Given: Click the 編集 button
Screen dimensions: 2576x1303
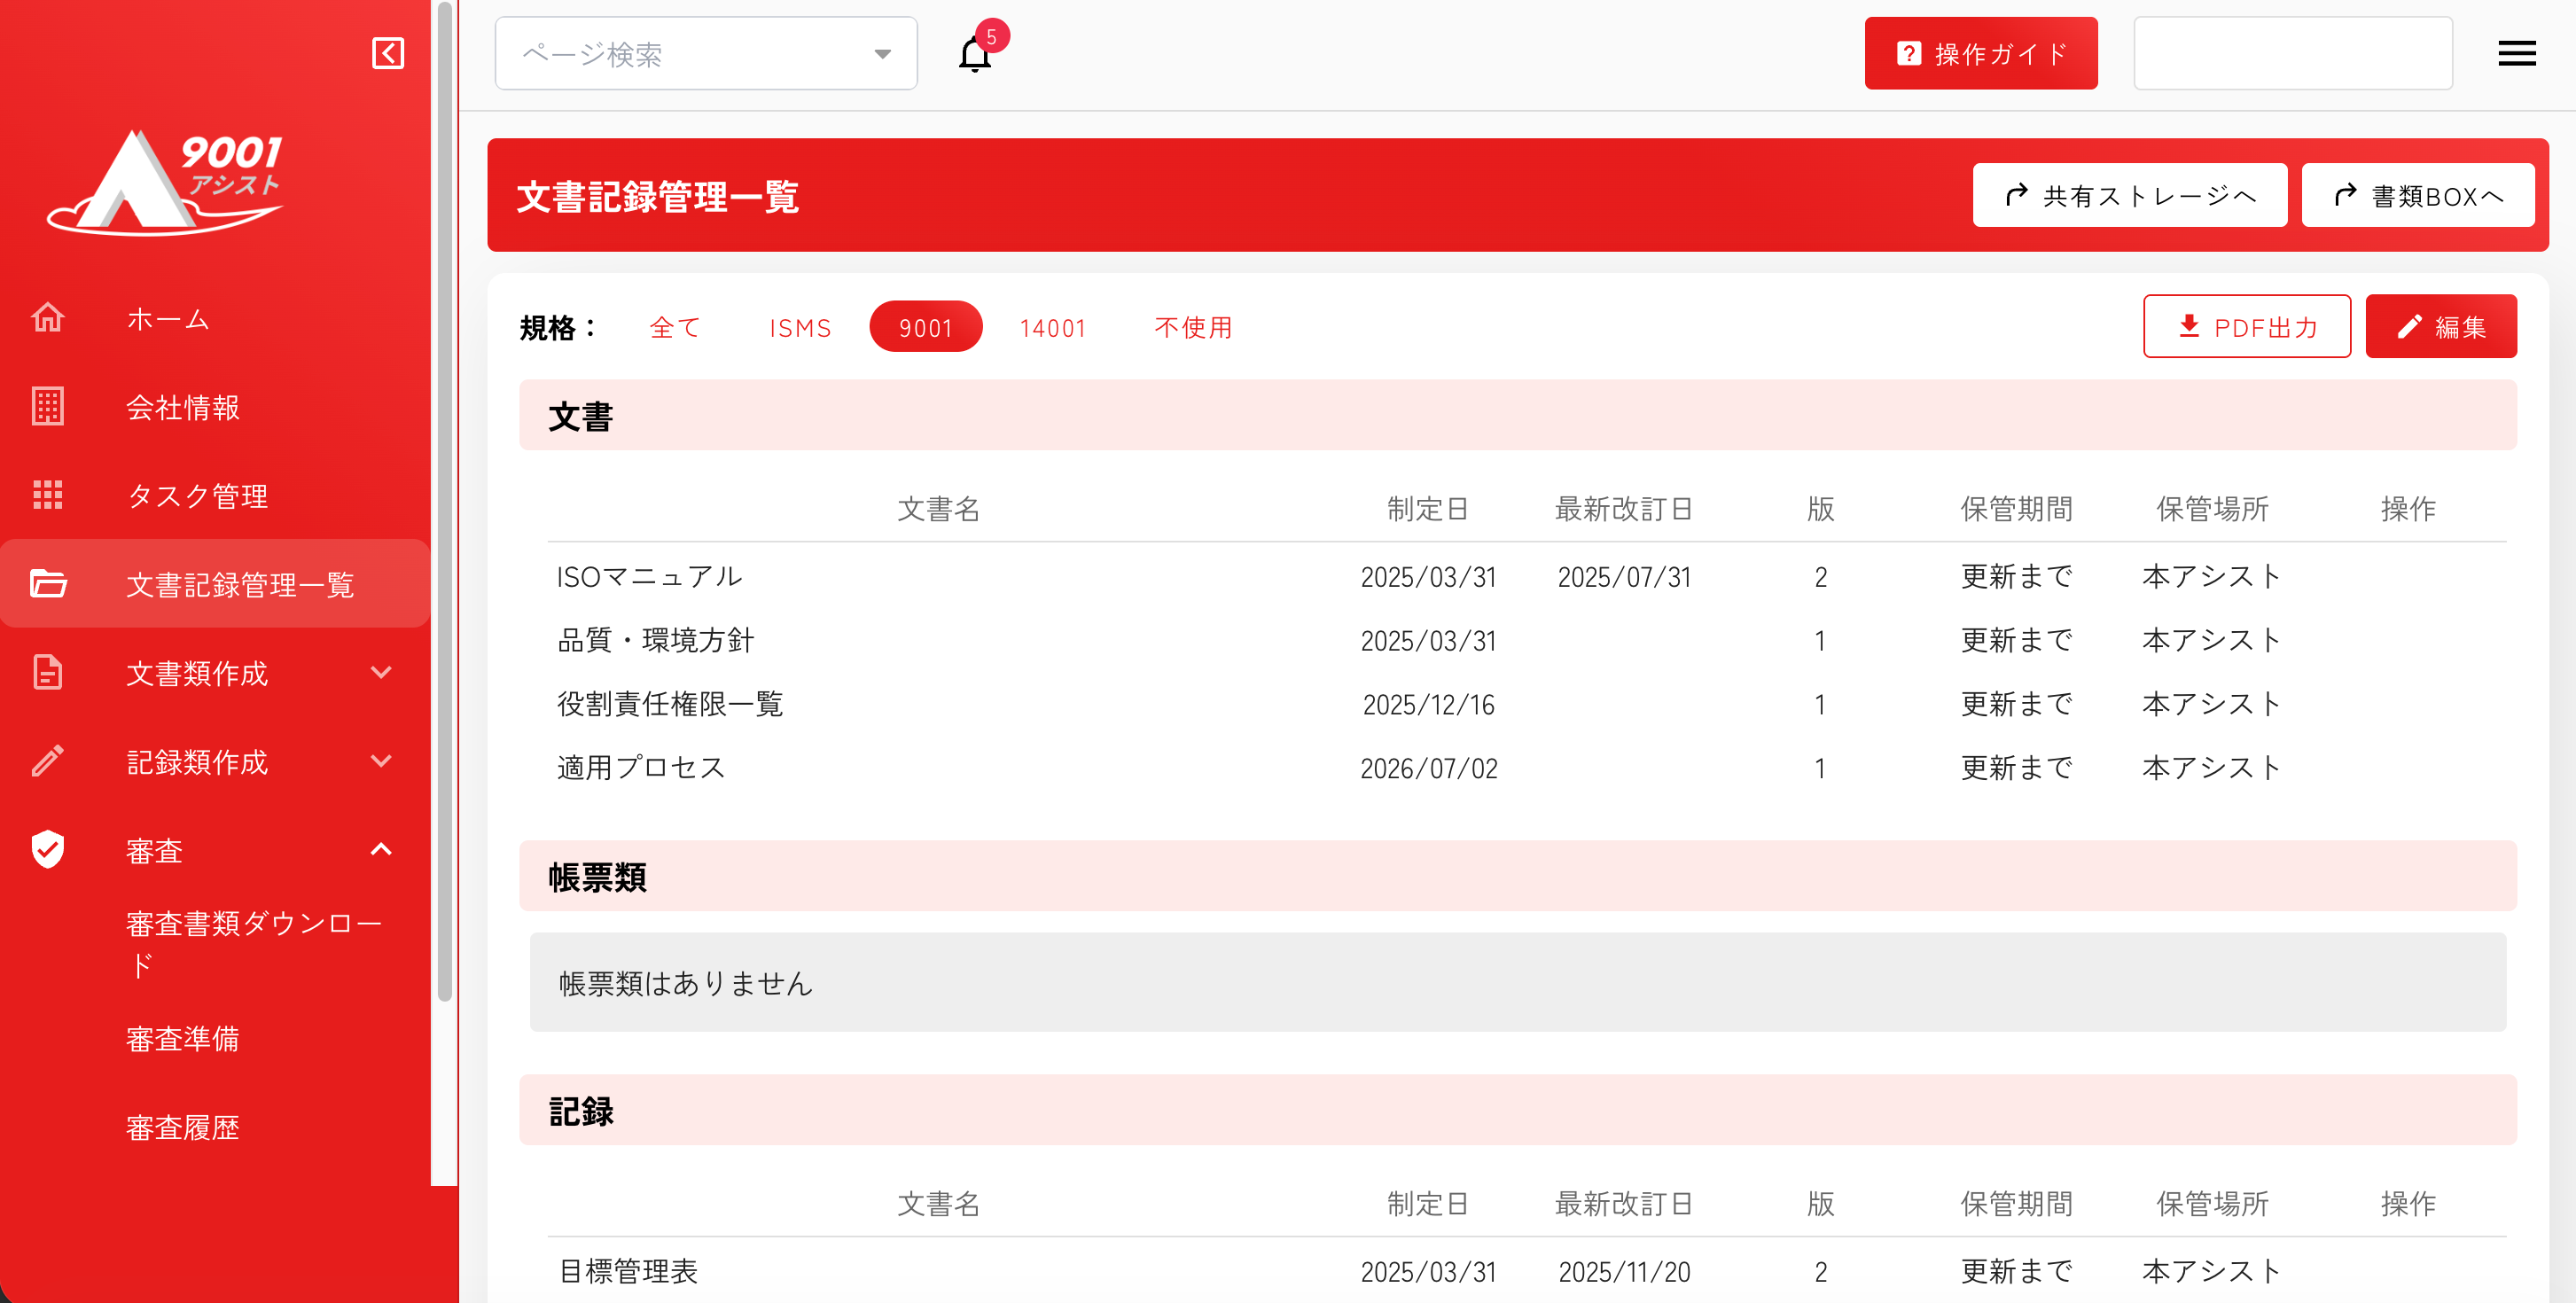Looking at the screenshot, I should click(2441, 326).
